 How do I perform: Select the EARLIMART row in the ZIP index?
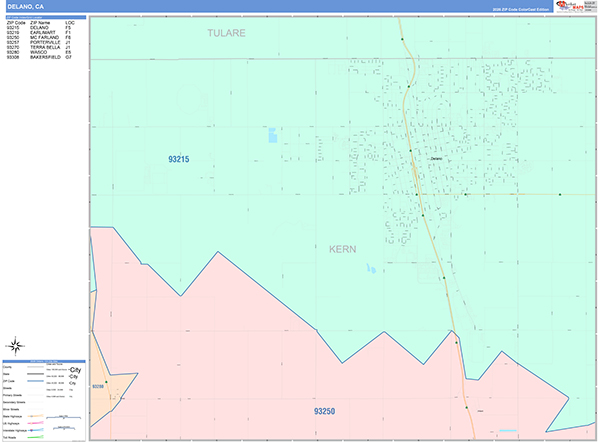point(39,33)
